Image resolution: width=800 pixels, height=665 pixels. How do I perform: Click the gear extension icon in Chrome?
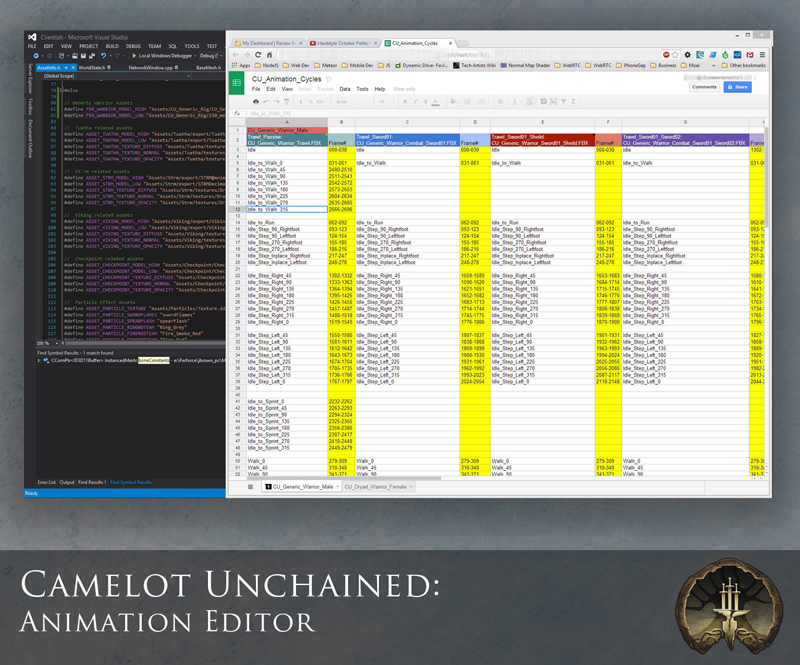[x=688, y=55]
